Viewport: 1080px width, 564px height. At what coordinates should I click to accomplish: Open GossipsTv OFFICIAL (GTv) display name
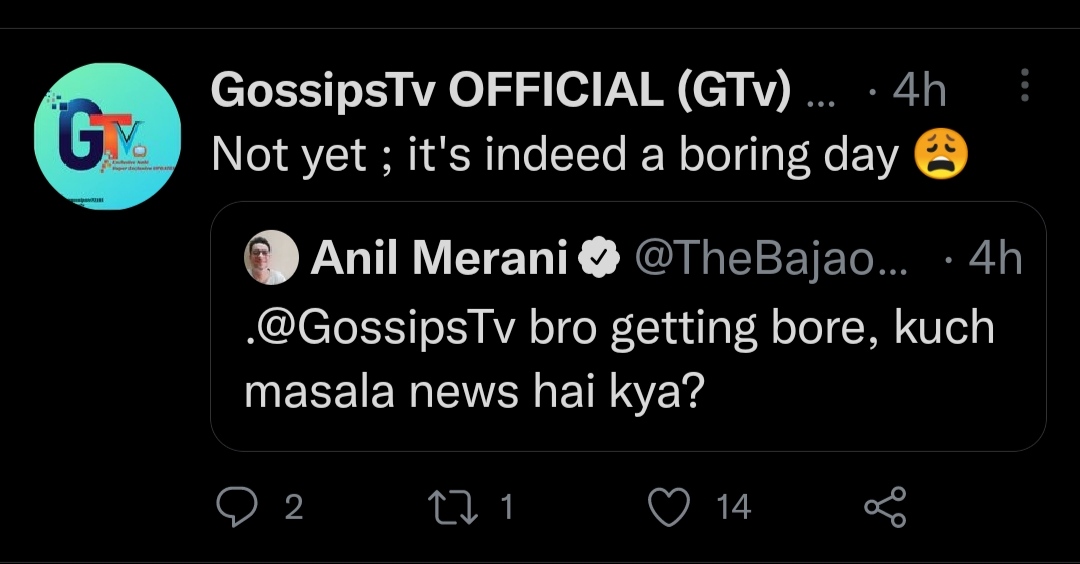(502, 94)
